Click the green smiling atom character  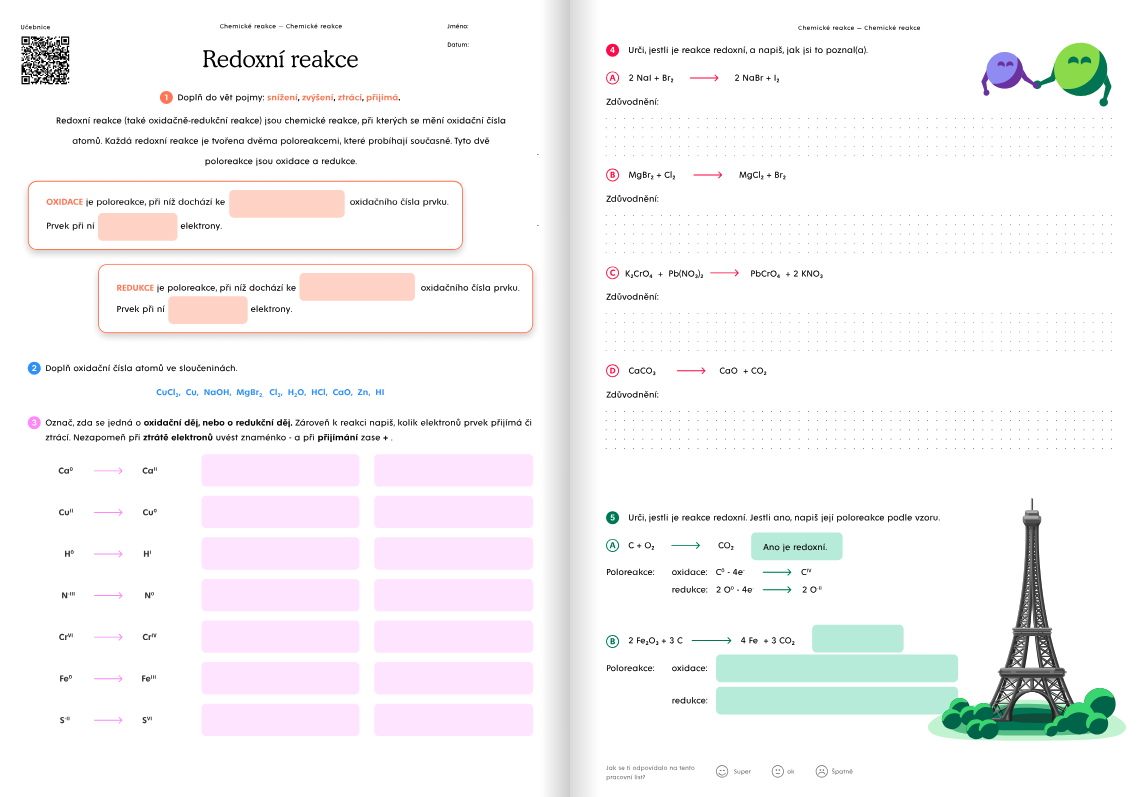coord(1078,72)
